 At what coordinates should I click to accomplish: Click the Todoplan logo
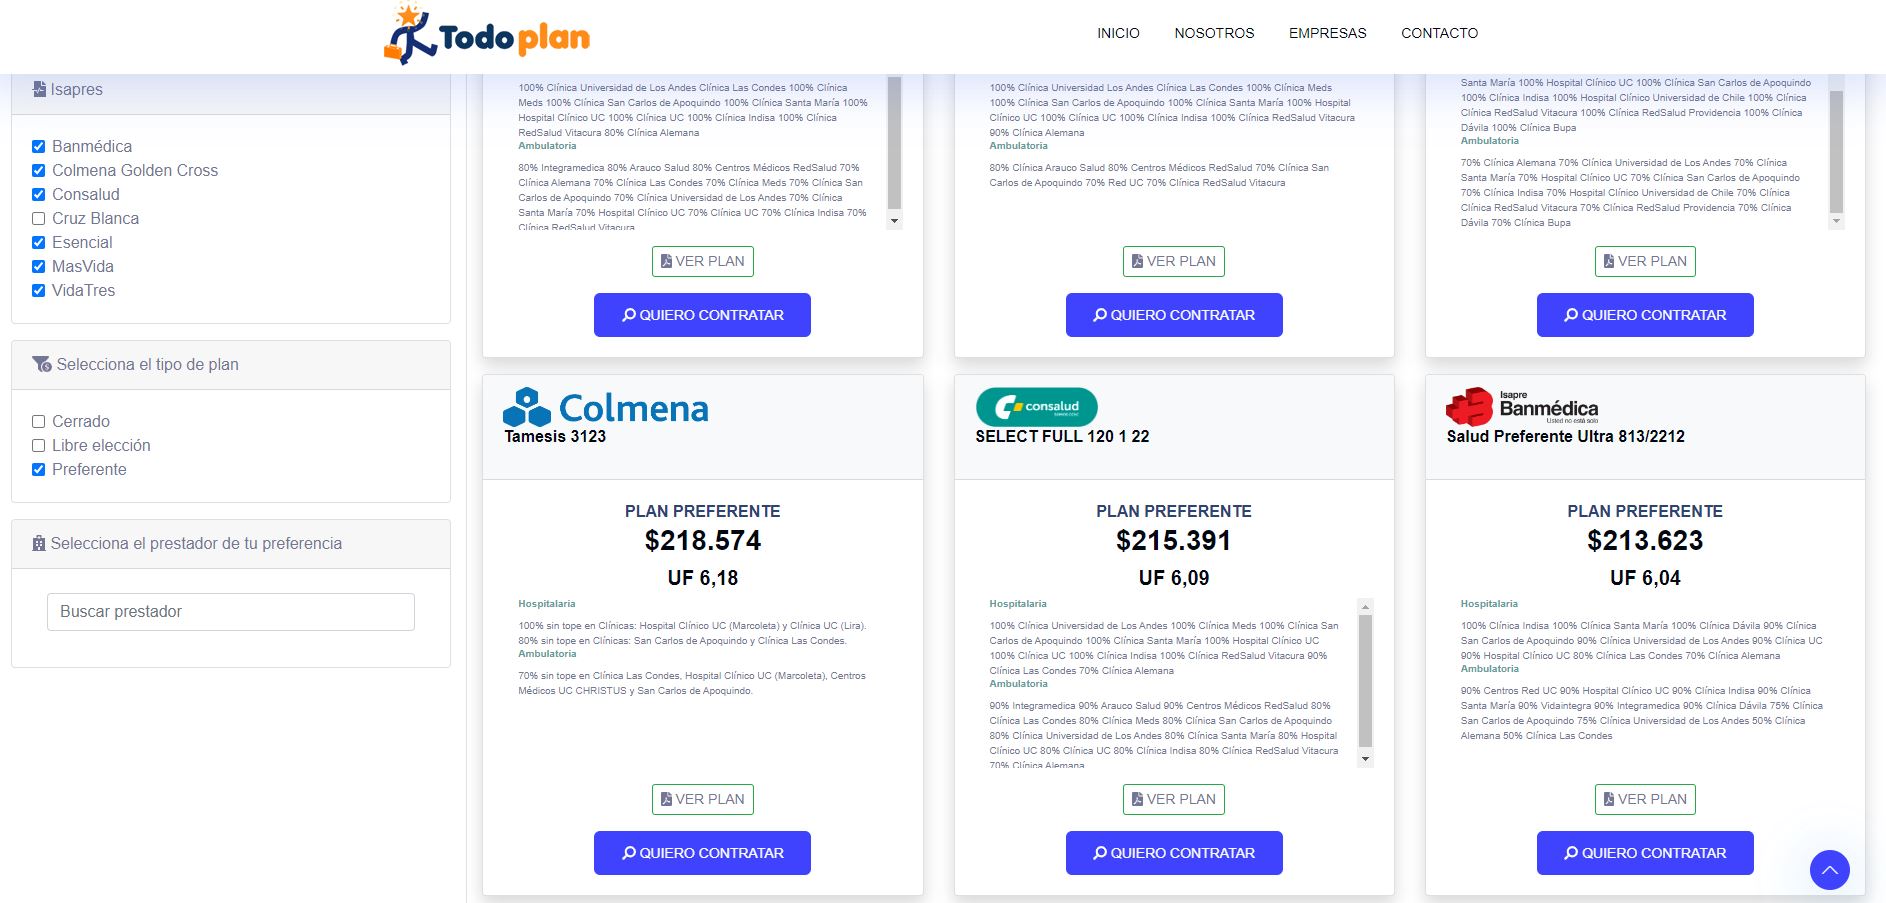[487, 36]
